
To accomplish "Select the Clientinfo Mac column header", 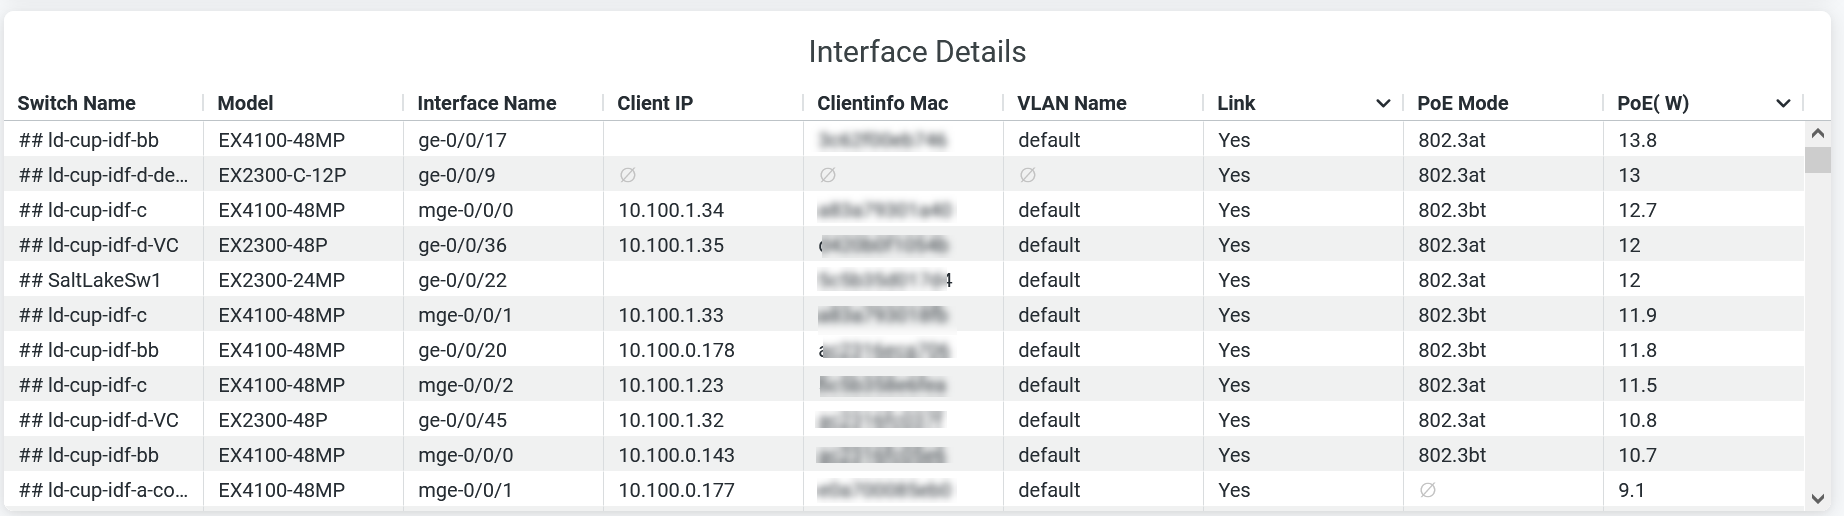I will click(882, 103).
